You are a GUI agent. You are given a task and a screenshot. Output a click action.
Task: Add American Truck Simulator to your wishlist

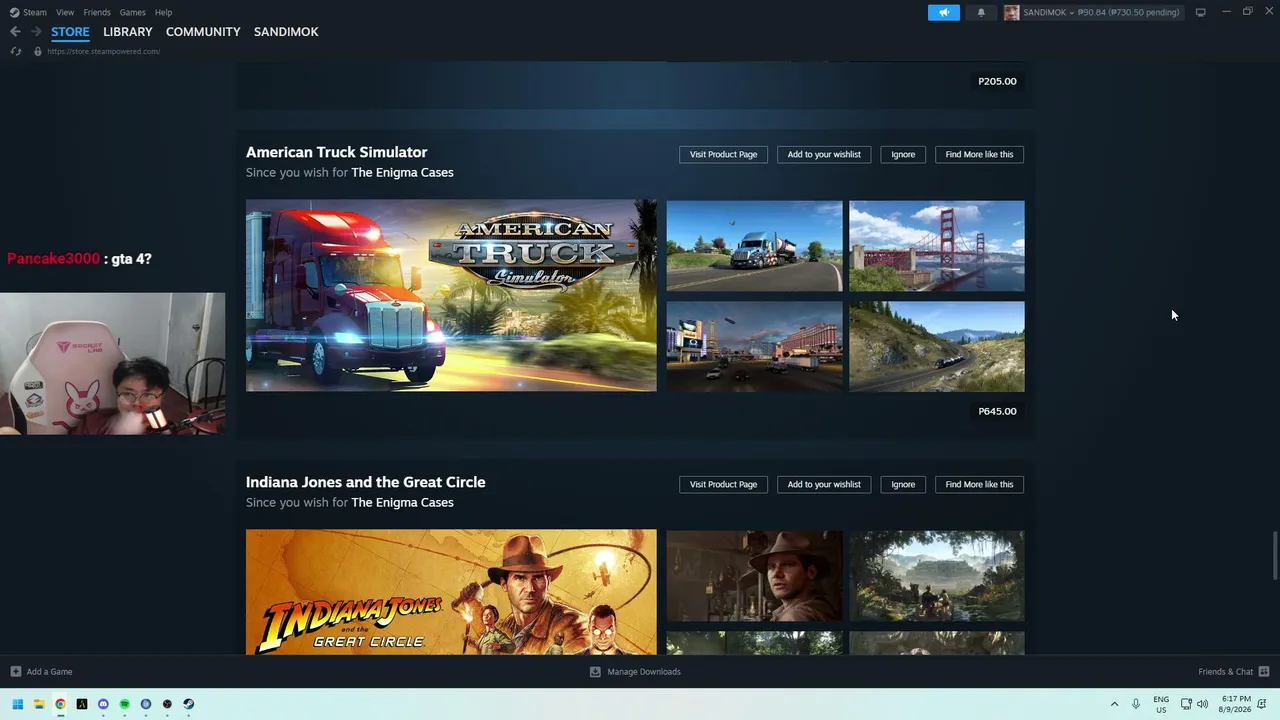point(824,154)
